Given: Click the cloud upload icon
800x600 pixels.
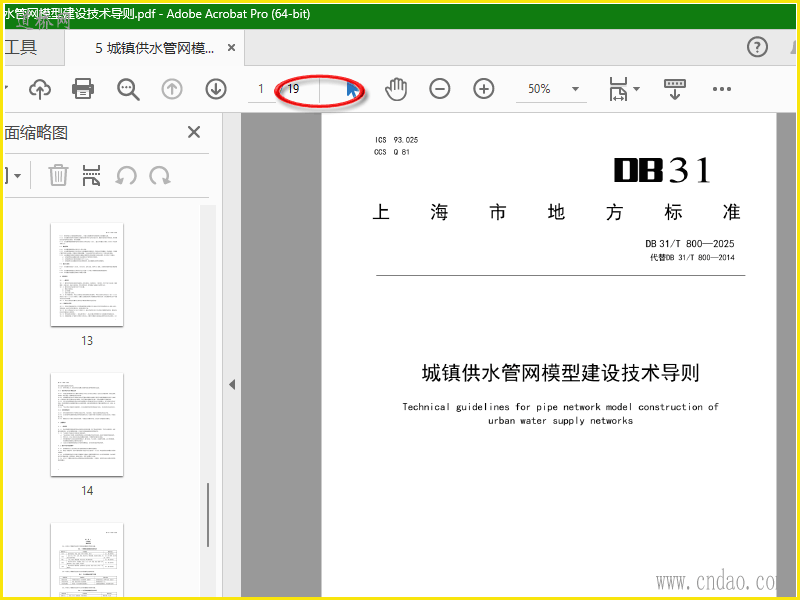Looking at the screenshot, I should (40, 89).
